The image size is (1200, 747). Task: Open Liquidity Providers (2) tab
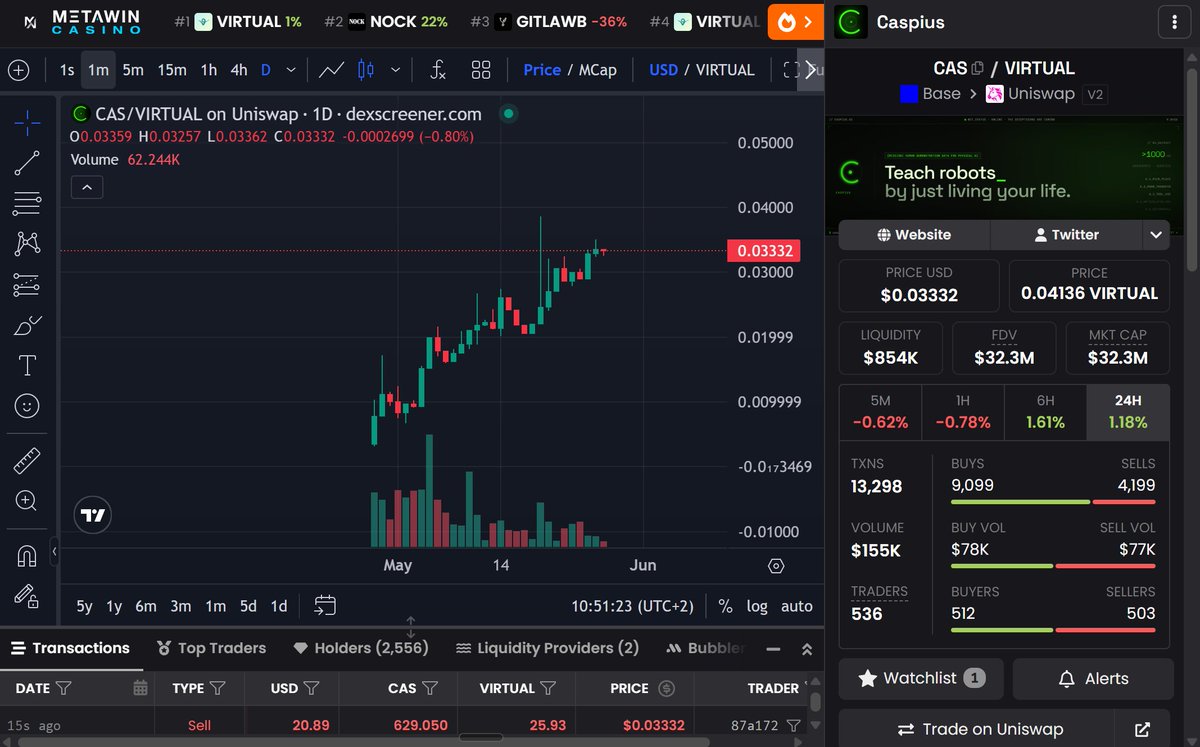pos(547,648)
